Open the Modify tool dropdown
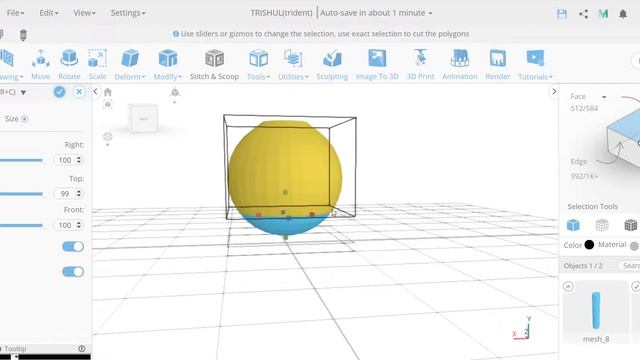640x360 pixels. click(168, 64)
